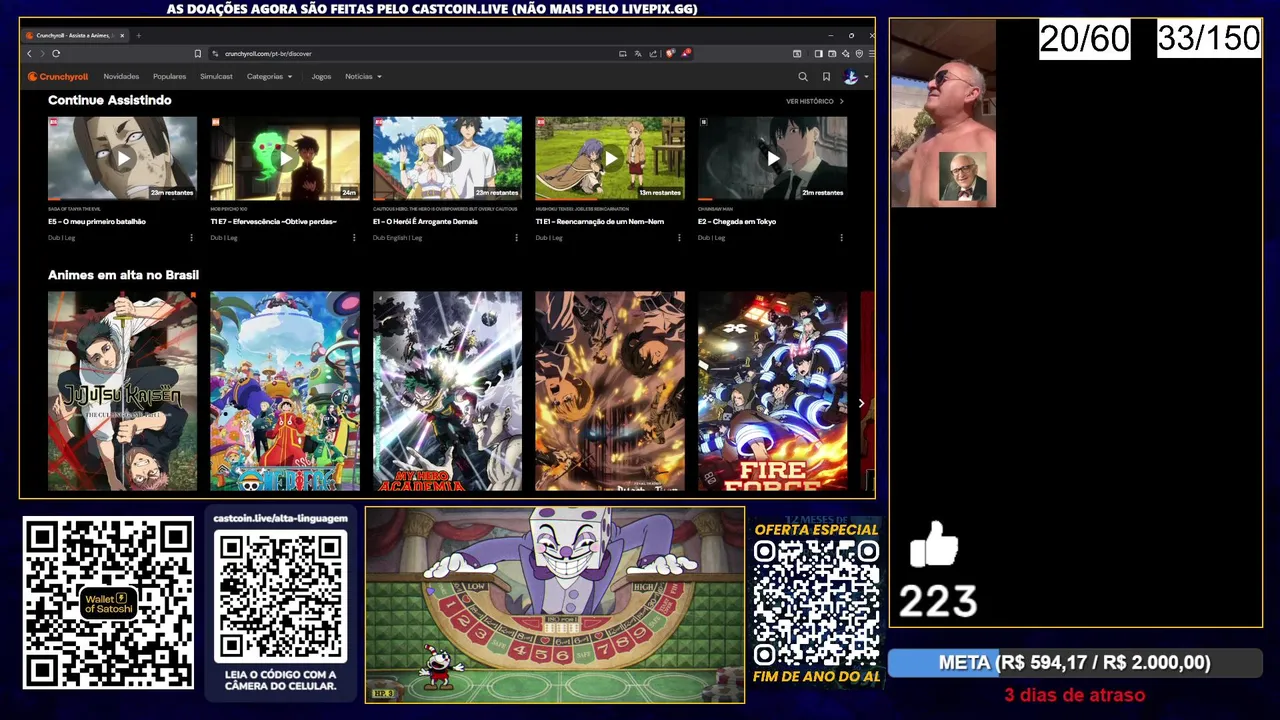Open the browser VPN shield icon
Image resolution: width=1280 pixels, height=720 pixels.
(859, 53)
